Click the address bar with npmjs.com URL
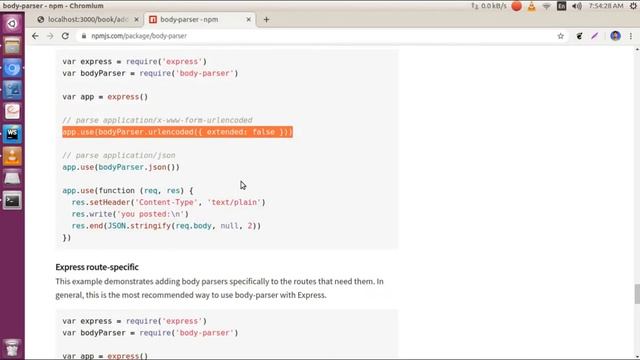Screen dimensions: 640x360 click(x=318, y=36)
